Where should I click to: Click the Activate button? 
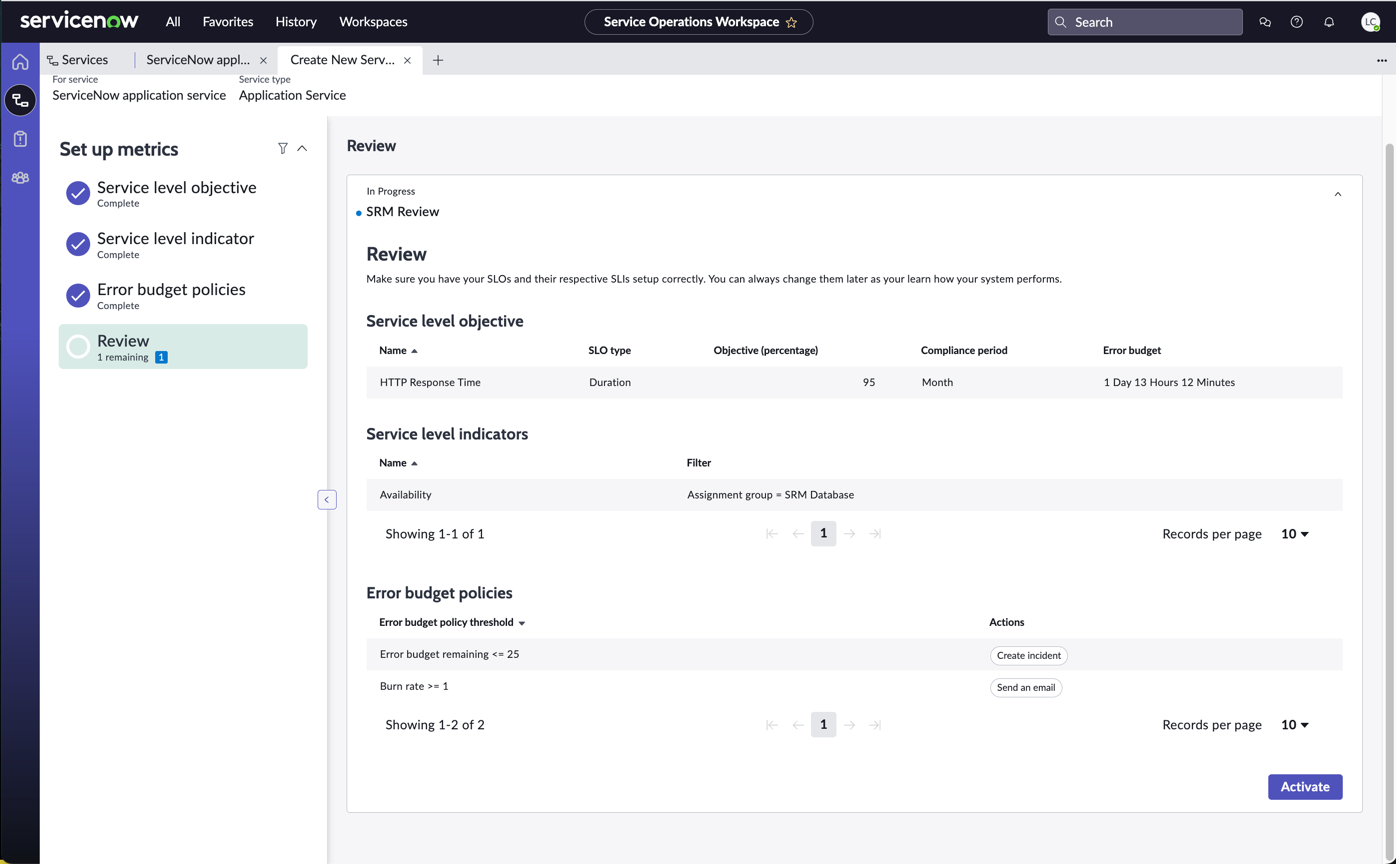[x=1305, y=787]
